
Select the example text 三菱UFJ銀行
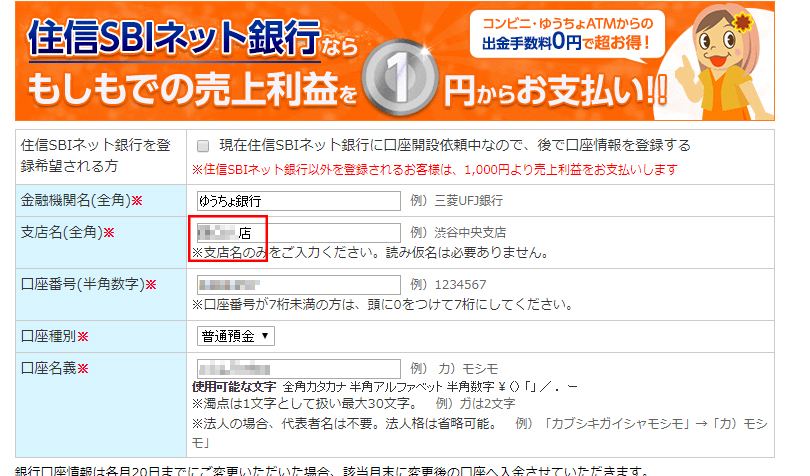tap(469, 201)
